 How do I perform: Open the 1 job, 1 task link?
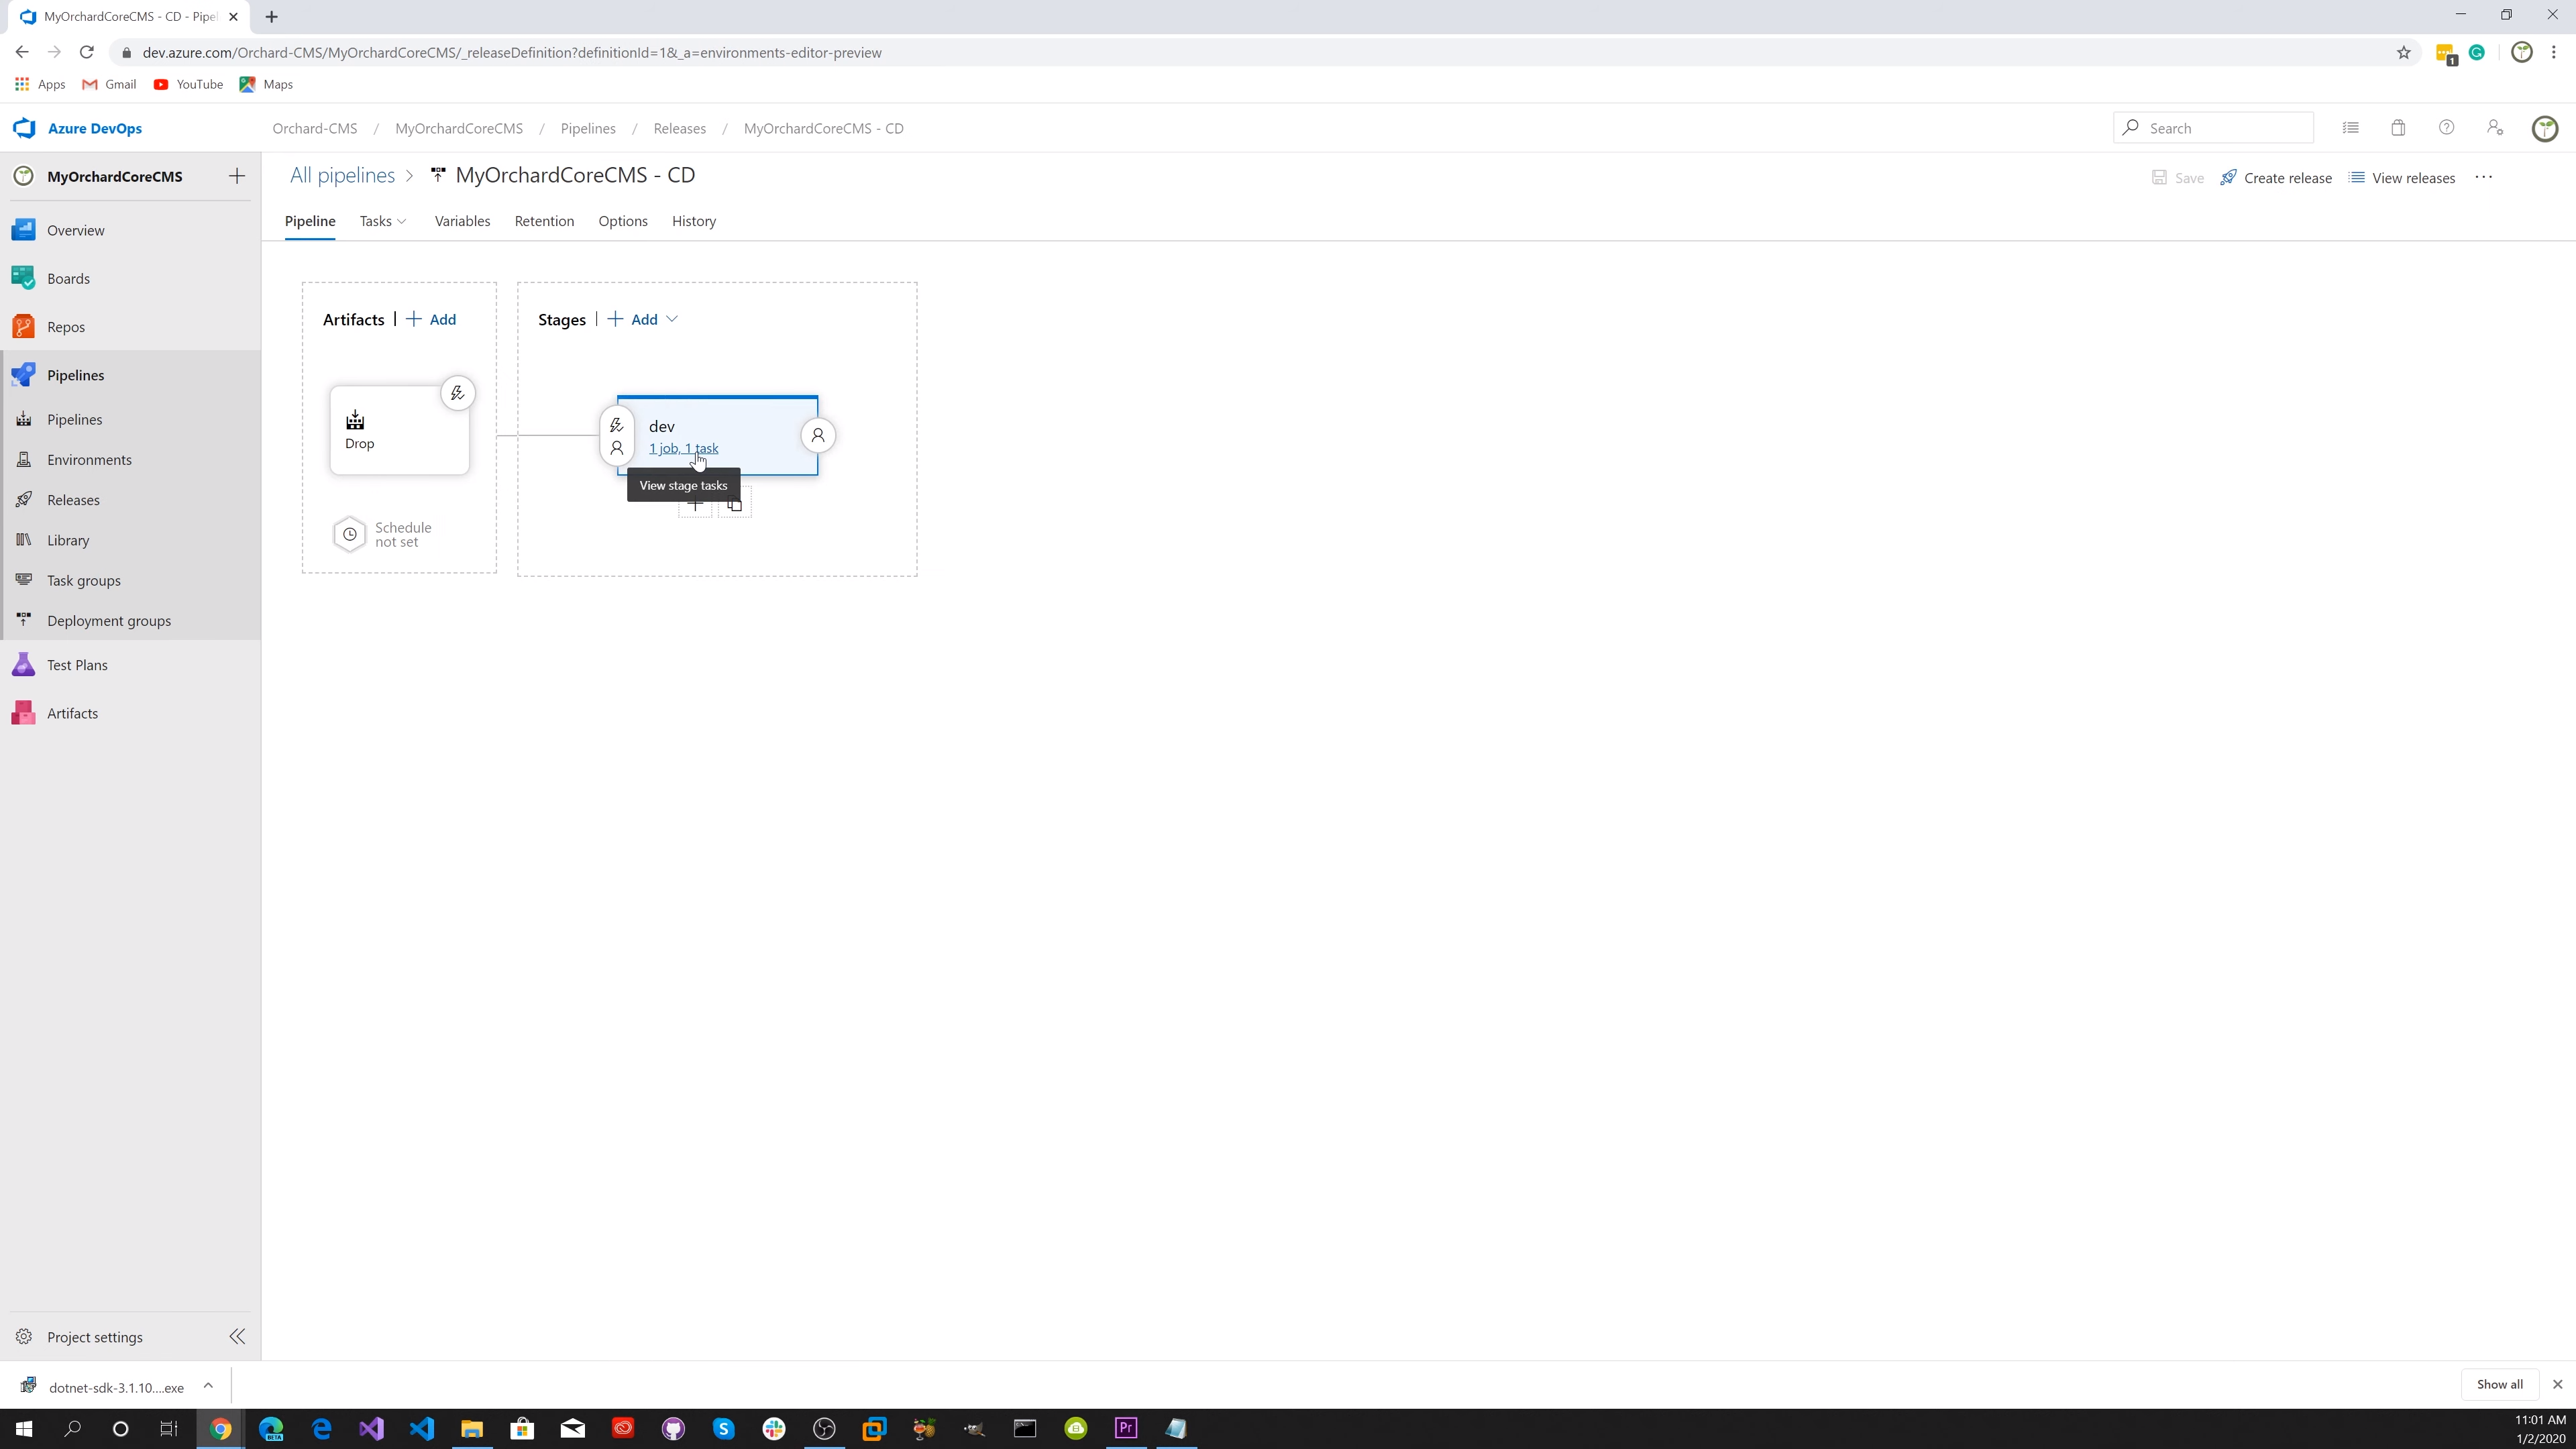click(683, 448)
